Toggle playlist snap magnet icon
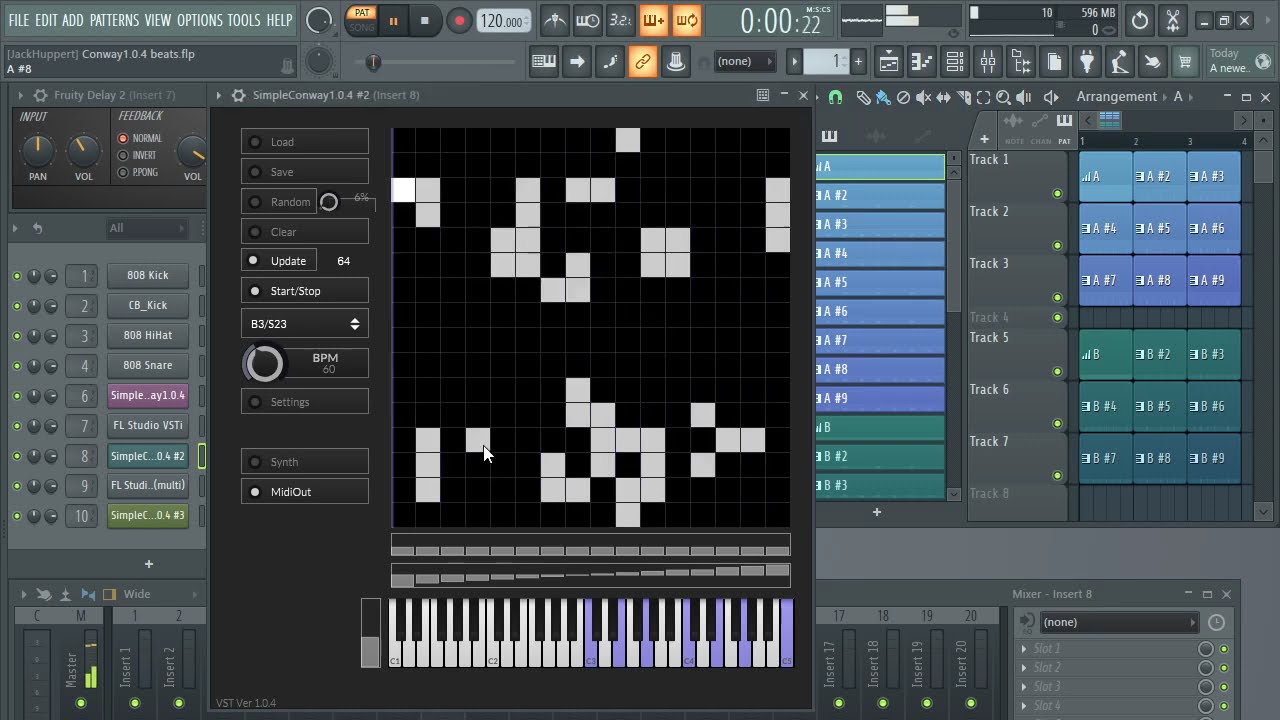The image size is (1280, 720). click(835, 97)
